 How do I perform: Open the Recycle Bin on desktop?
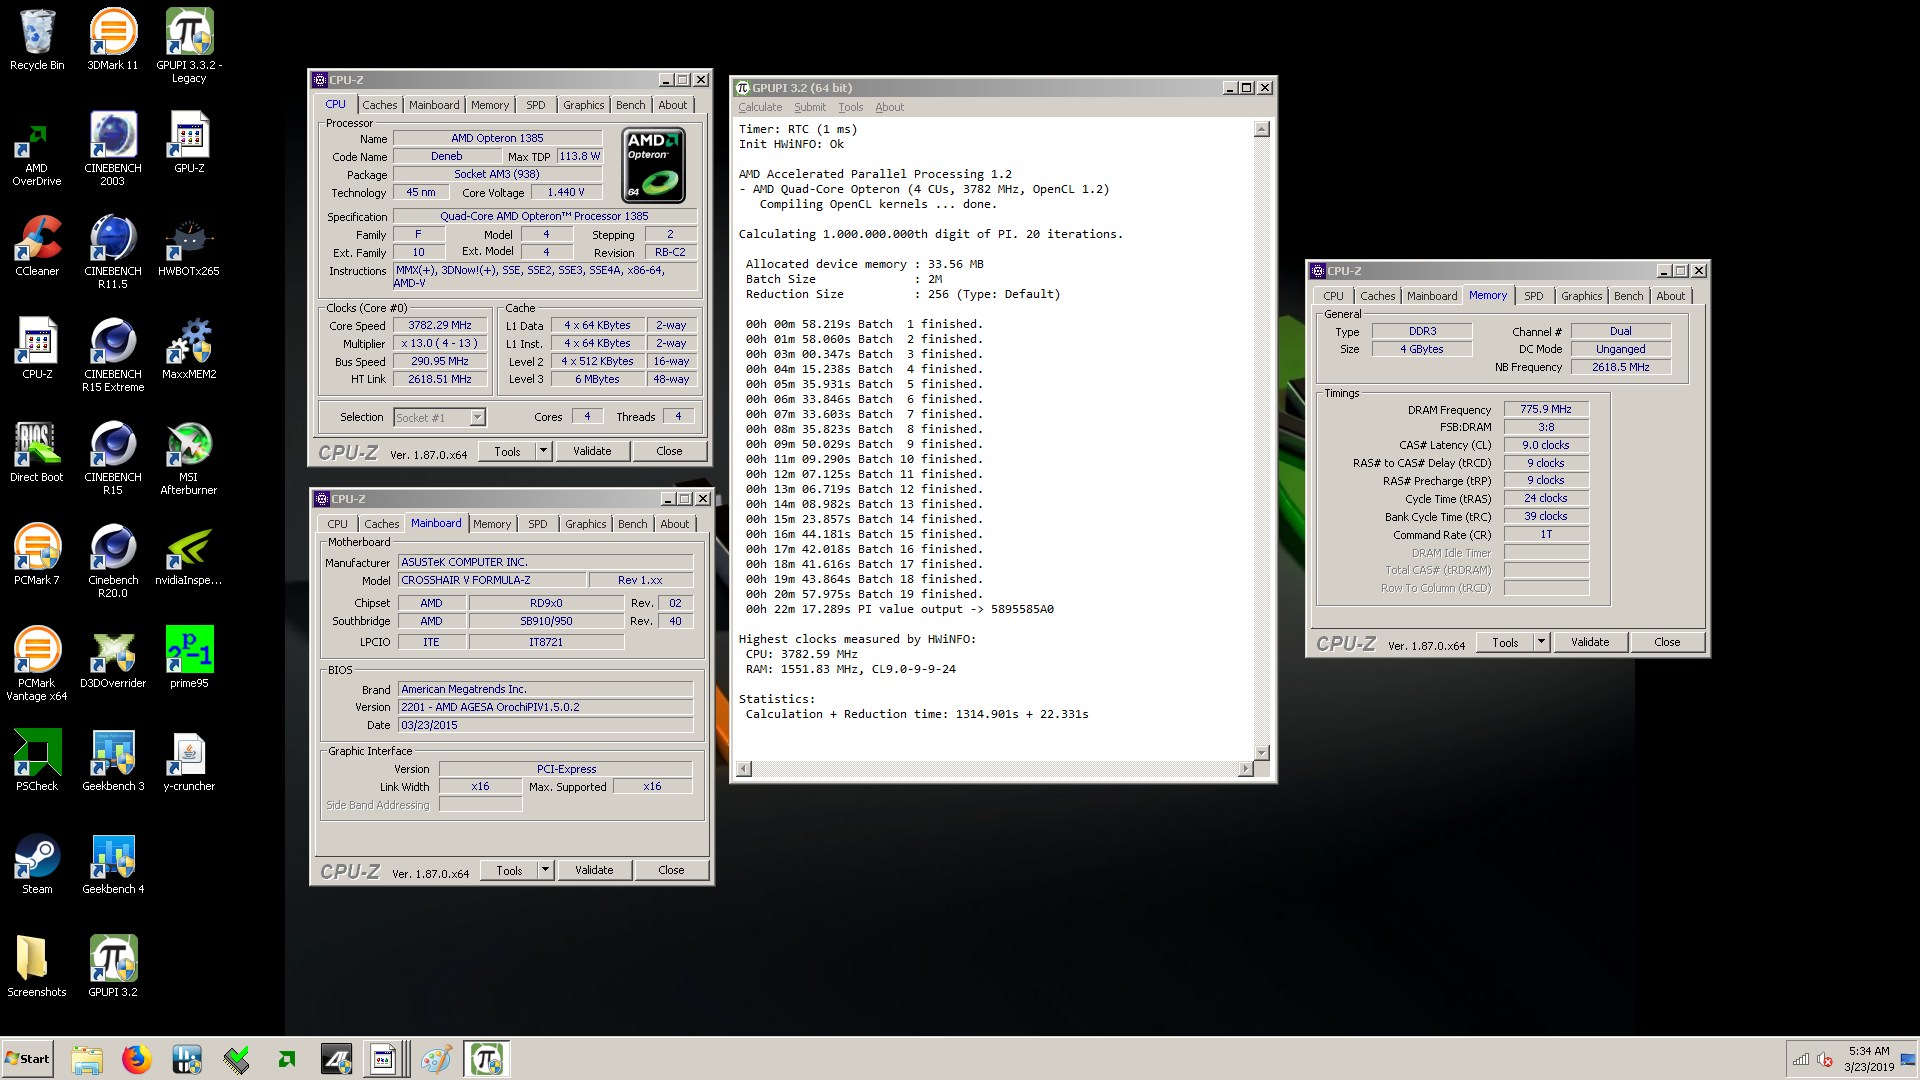click(x=37, y=40)
